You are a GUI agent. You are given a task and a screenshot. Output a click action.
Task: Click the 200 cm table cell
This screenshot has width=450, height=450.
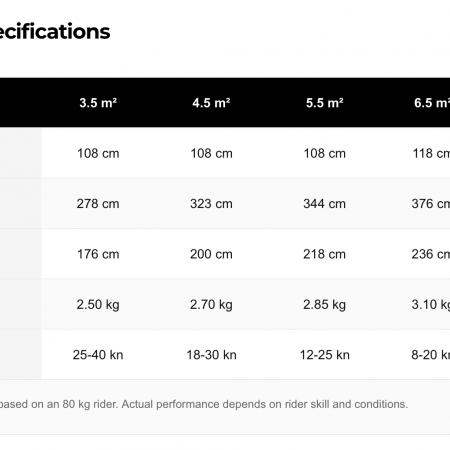tap(211, 254)
